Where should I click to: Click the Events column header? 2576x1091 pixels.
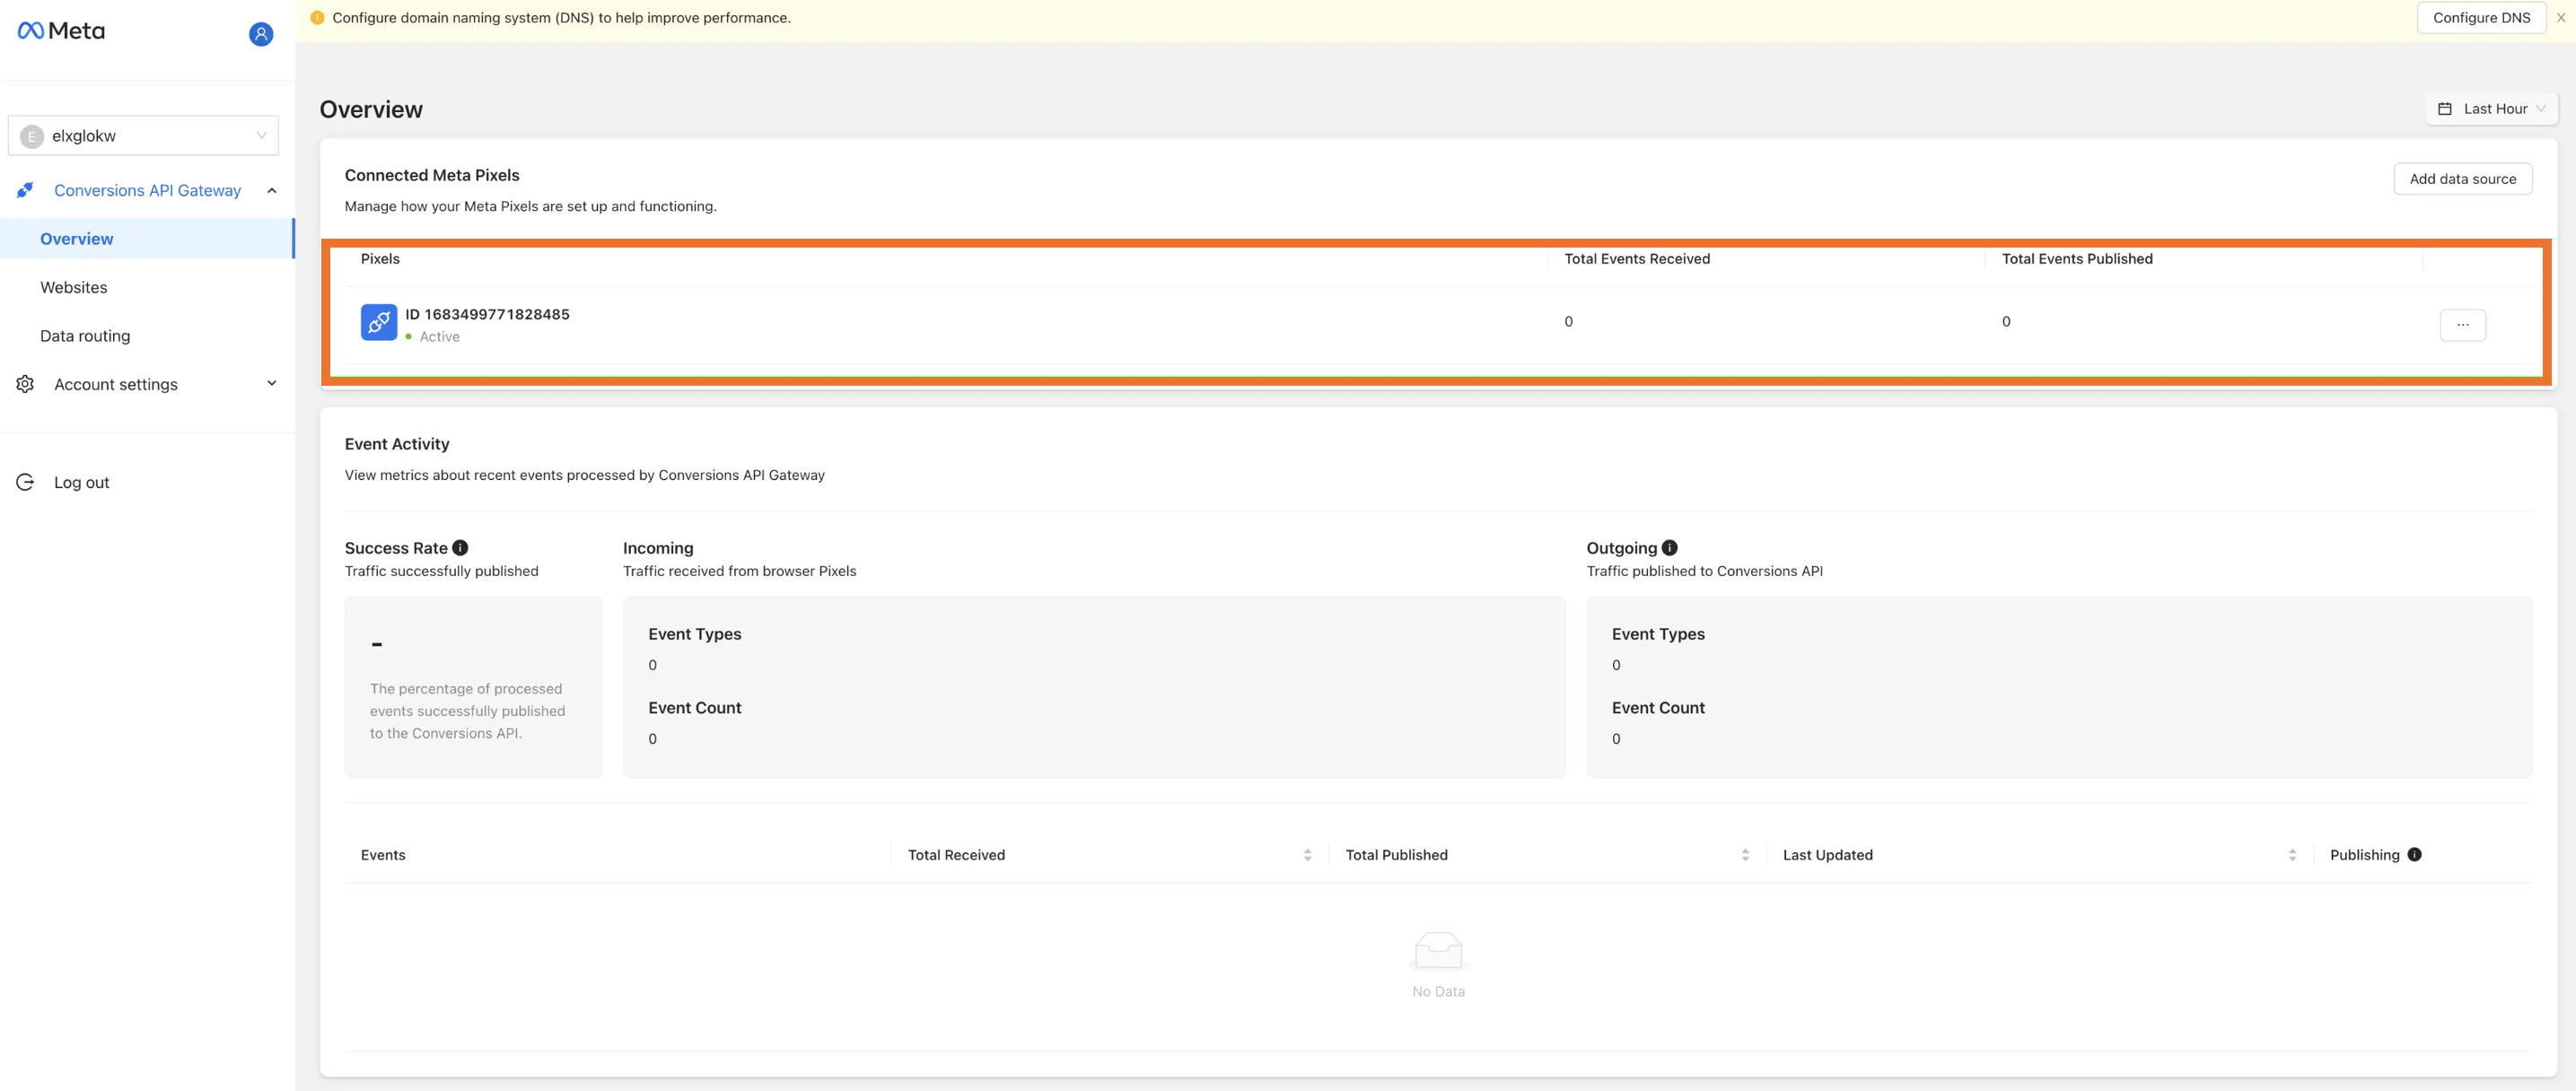tap(383, 855)
